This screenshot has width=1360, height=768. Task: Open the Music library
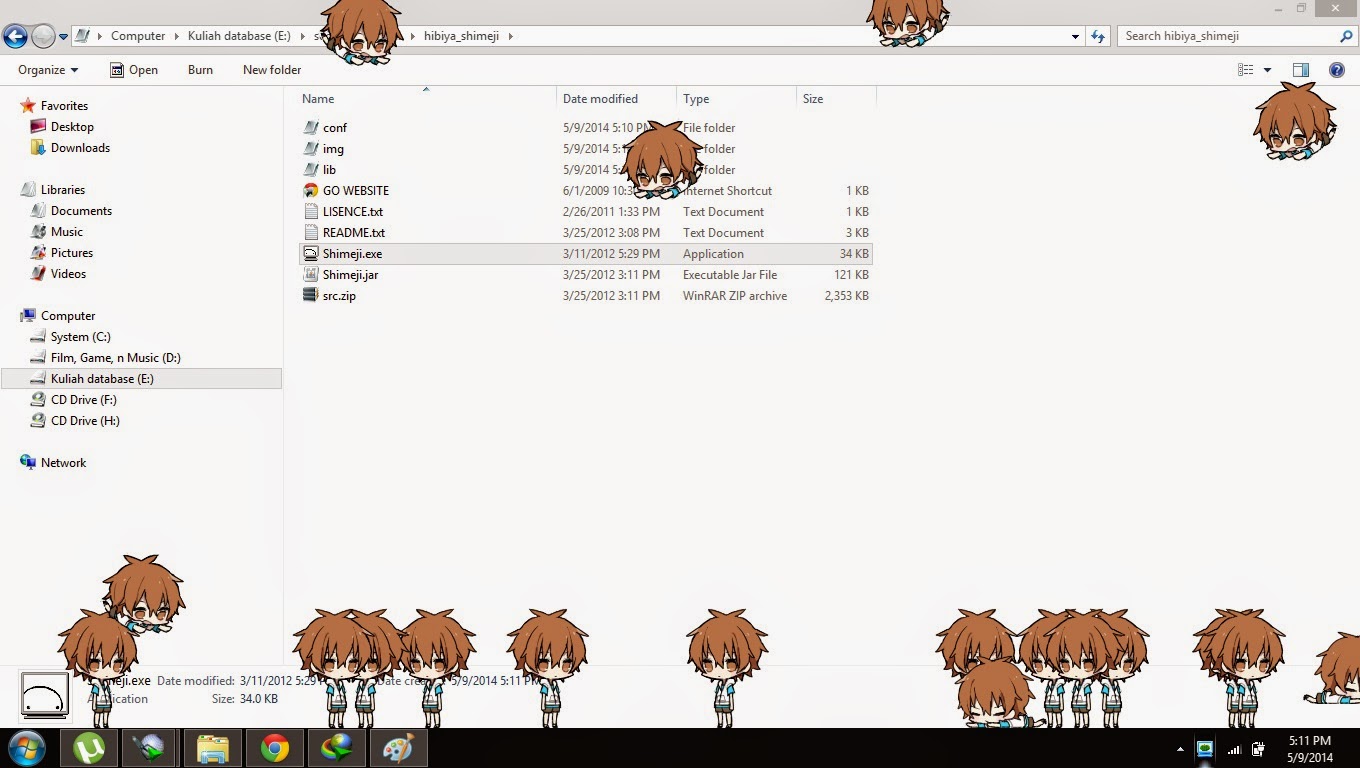pos(67,232)
